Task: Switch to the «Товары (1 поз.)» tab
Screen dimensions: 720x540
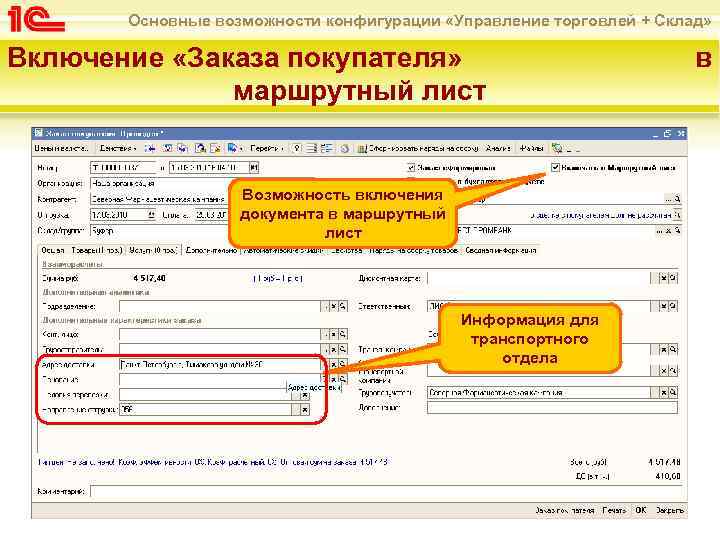Action: click(x=97, y=250)
